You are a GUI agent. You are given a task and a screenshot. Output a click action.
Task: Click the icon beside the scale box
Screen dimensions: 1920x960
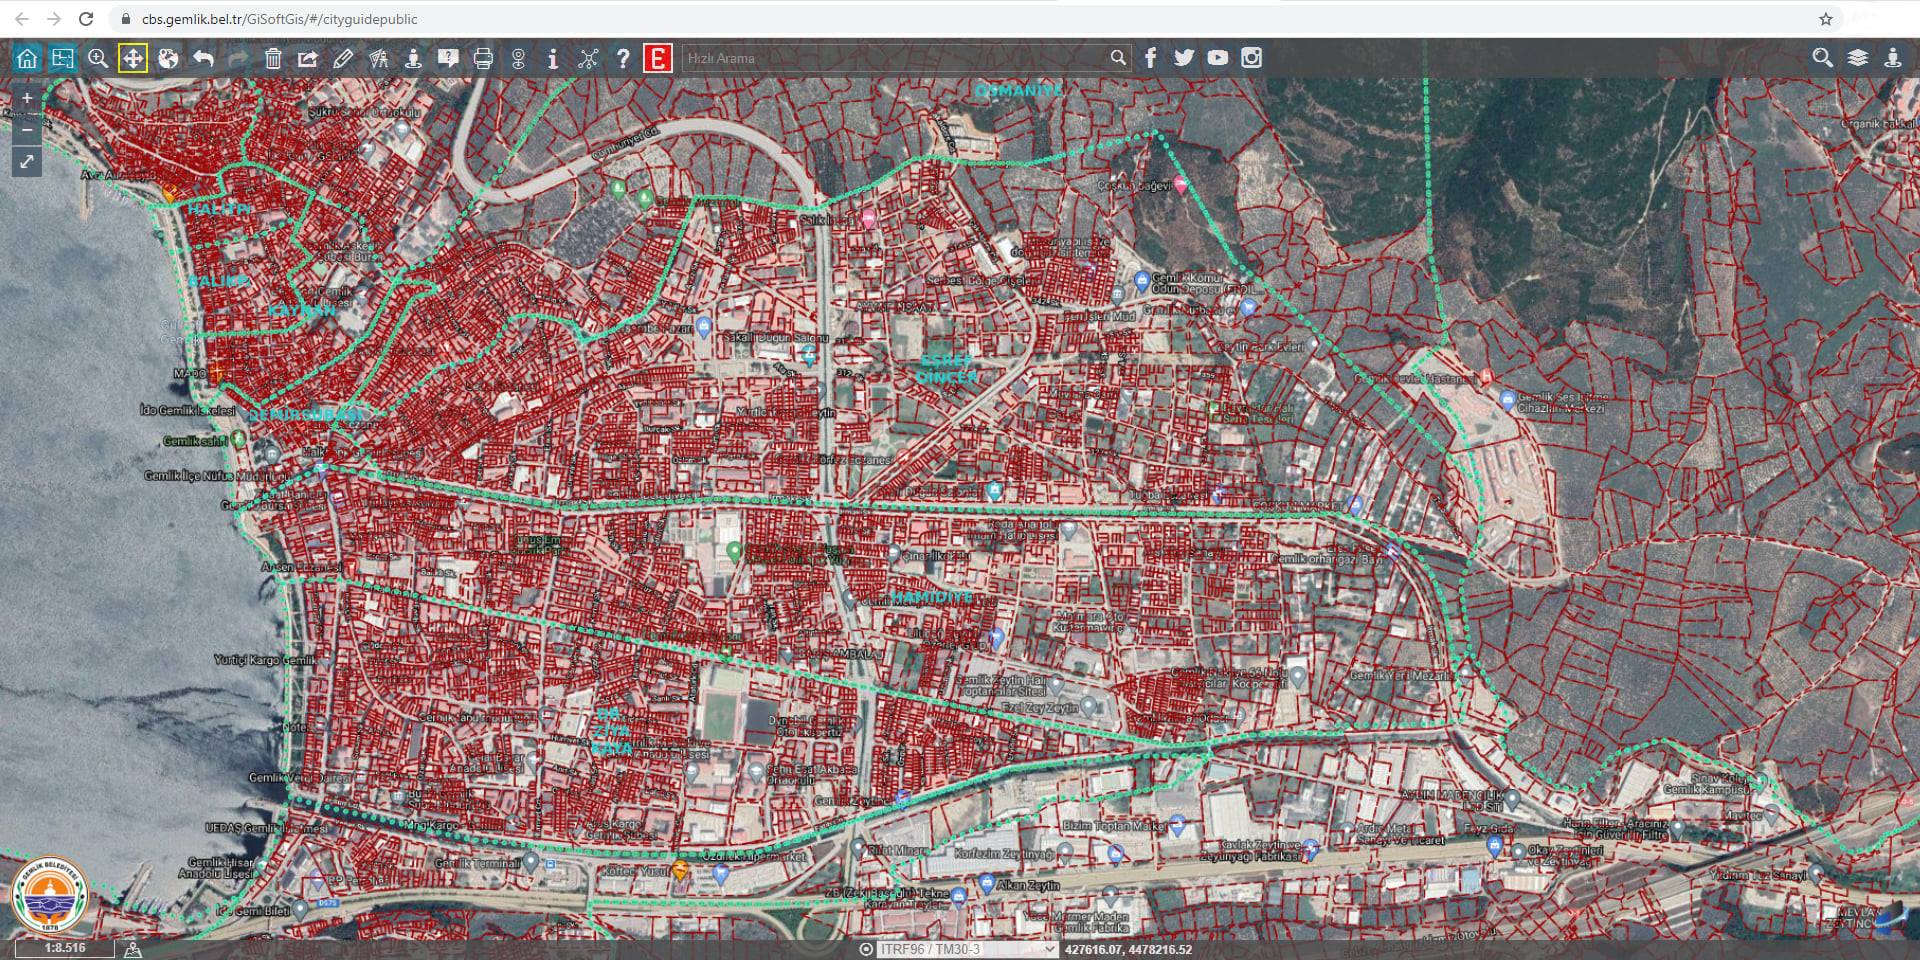point(133,949)
